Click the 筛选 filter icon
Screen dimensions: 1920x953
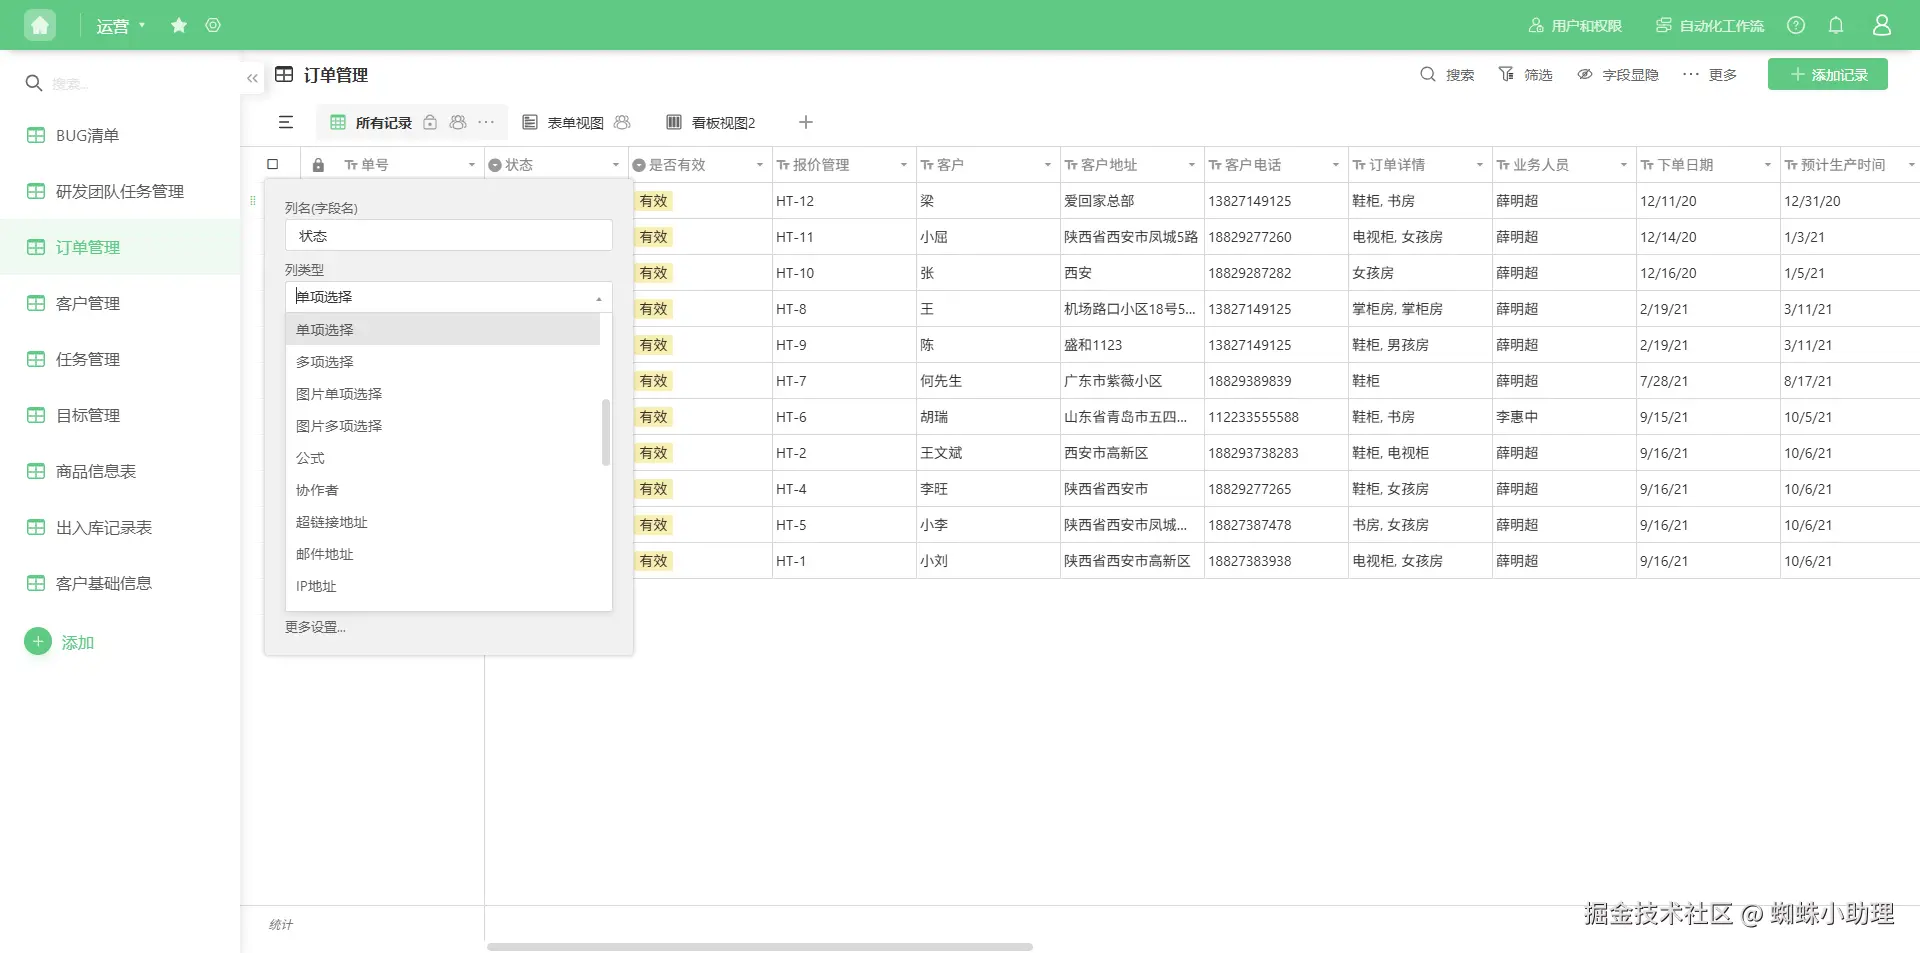pos(1506,74)
